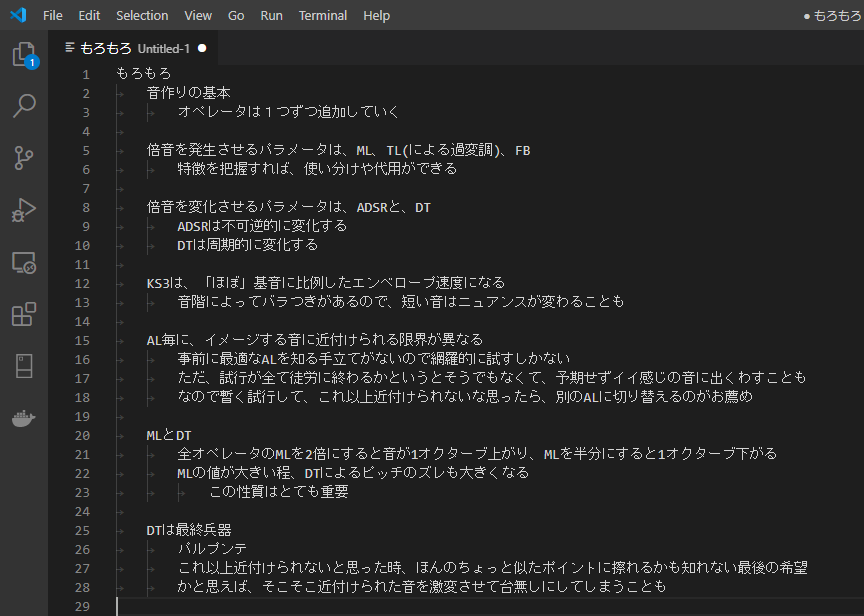Open the View menu
The height and width of the screenshot is (616, 864).
coord(198,15)
